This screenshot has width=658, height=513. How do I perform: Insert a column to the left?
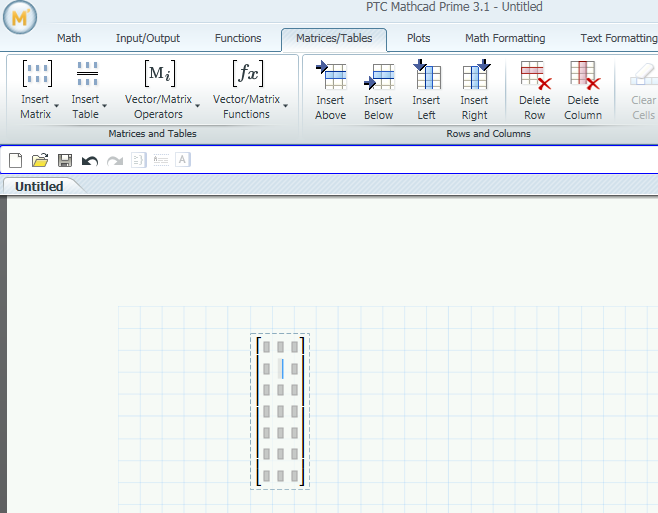(426, 90)
